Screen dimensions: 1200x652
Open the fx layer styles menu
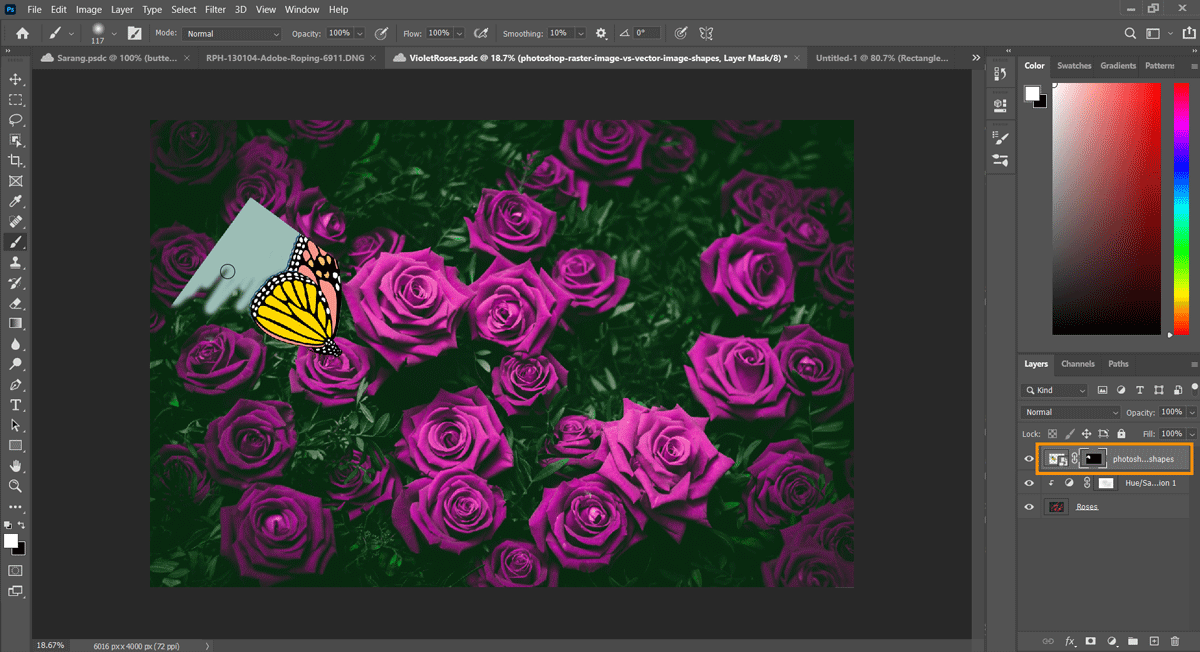tap(1068, 641)
